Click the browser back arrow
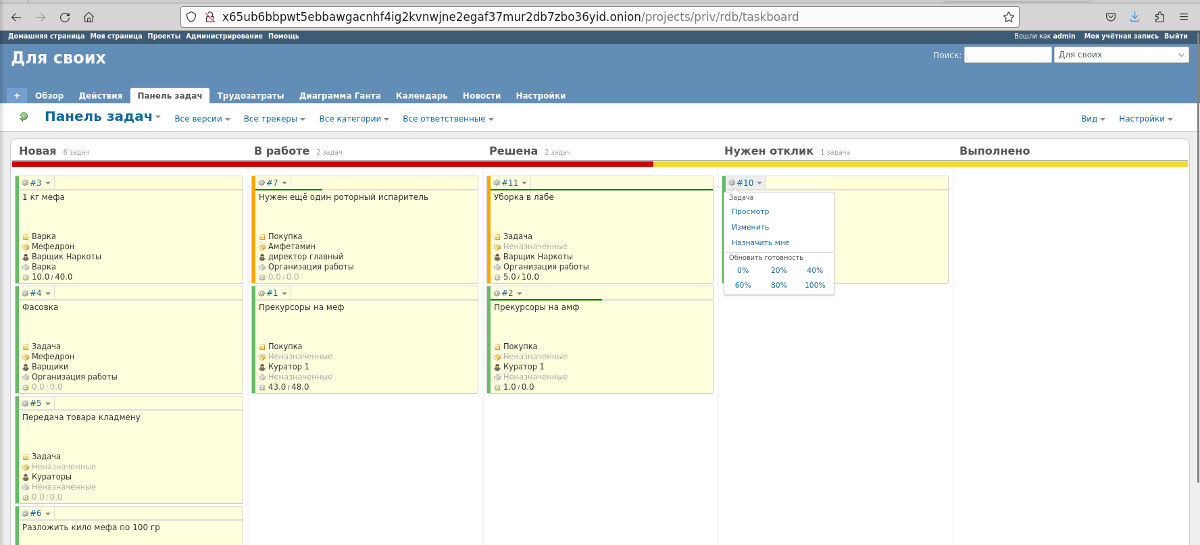The width and height of the screenshot is (1200, 545). coord(16,17)
